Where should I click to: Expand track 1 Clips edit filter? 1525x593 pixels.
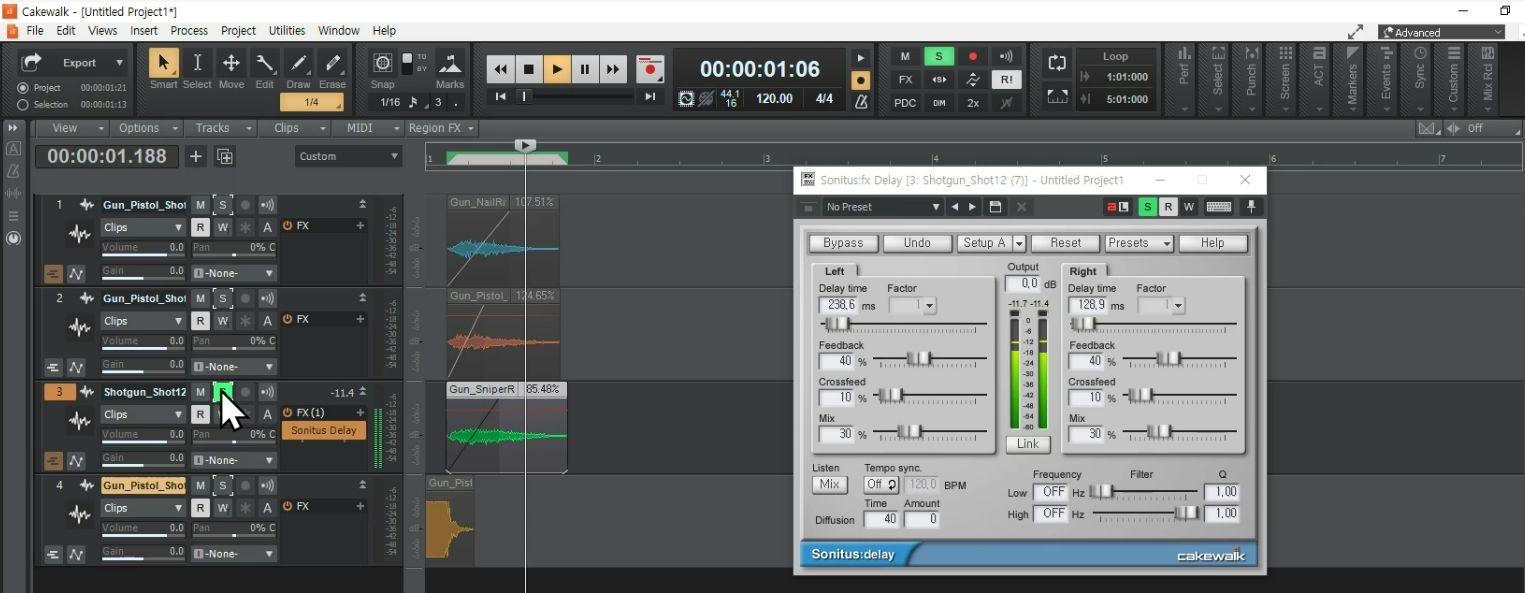point(142,227)
